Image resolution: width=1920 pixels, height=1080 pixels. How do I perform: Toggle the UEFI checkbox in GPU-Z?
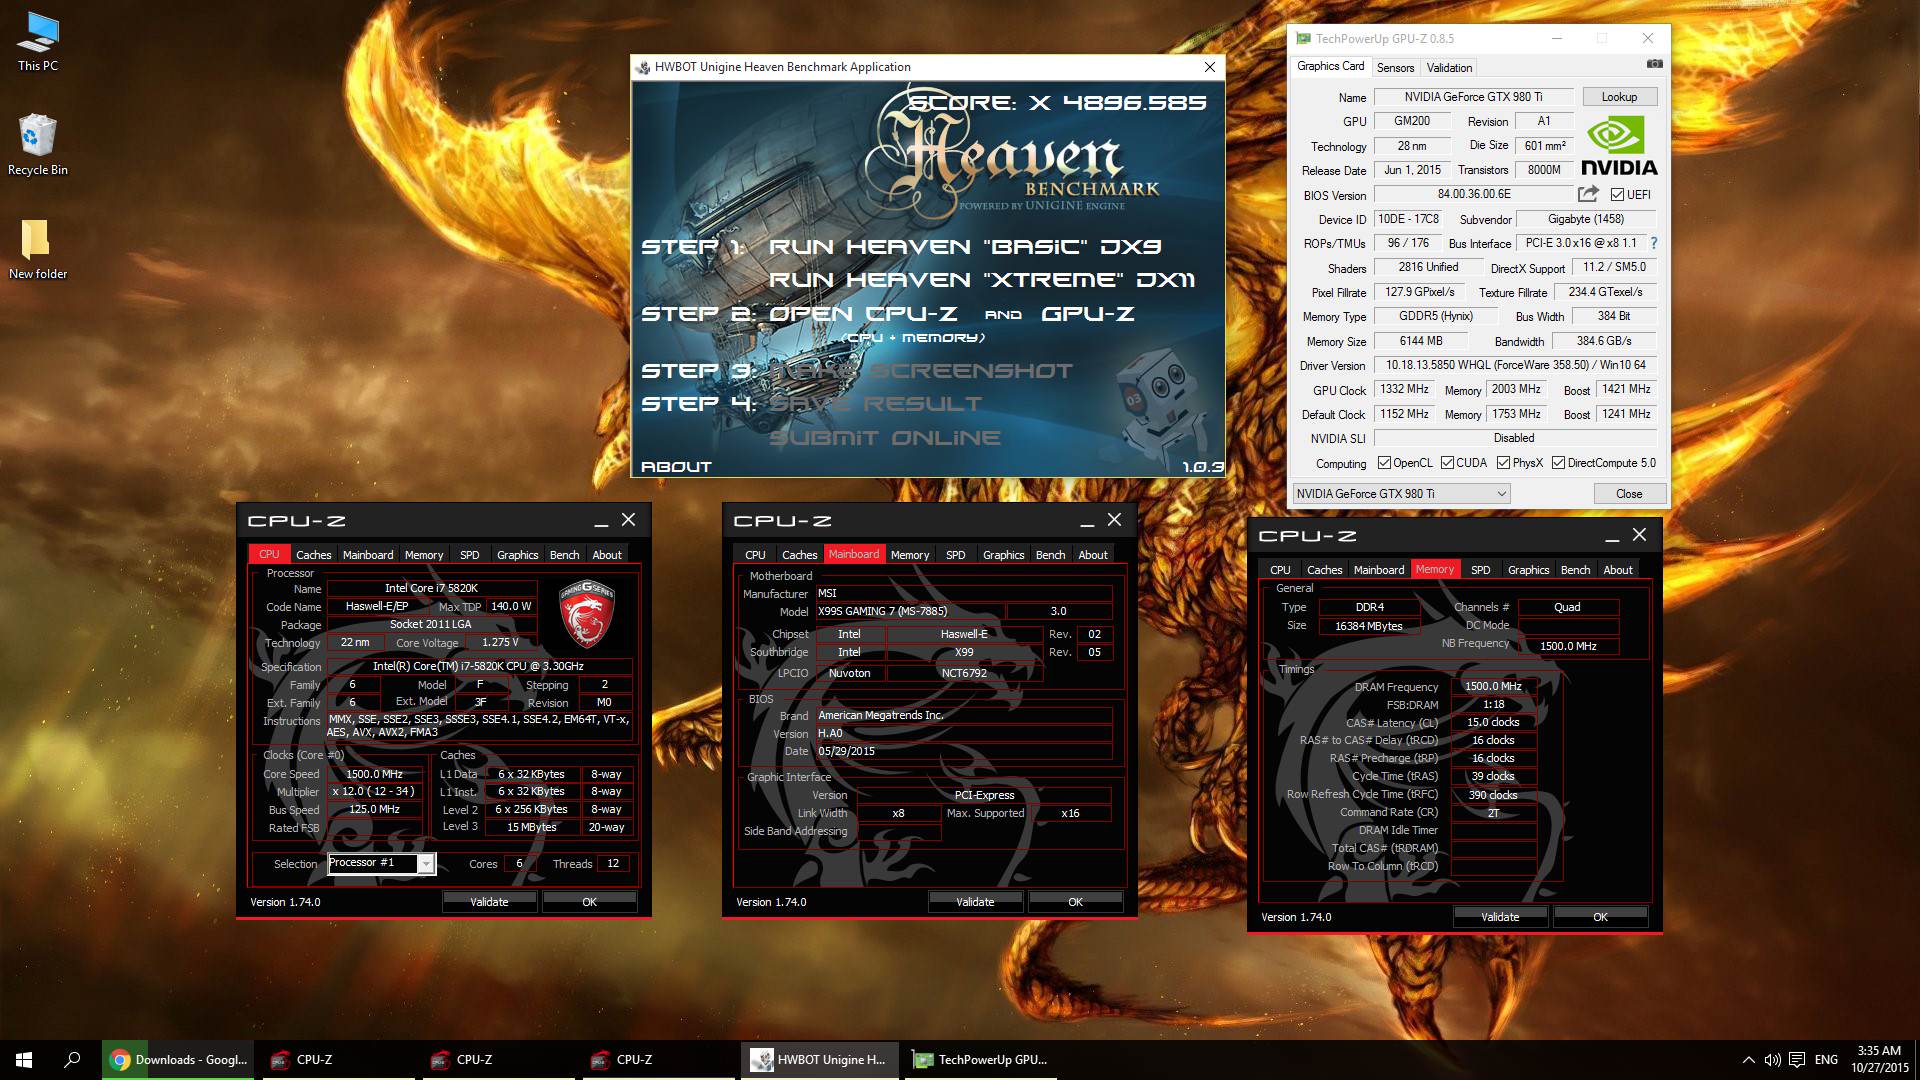1617,195
